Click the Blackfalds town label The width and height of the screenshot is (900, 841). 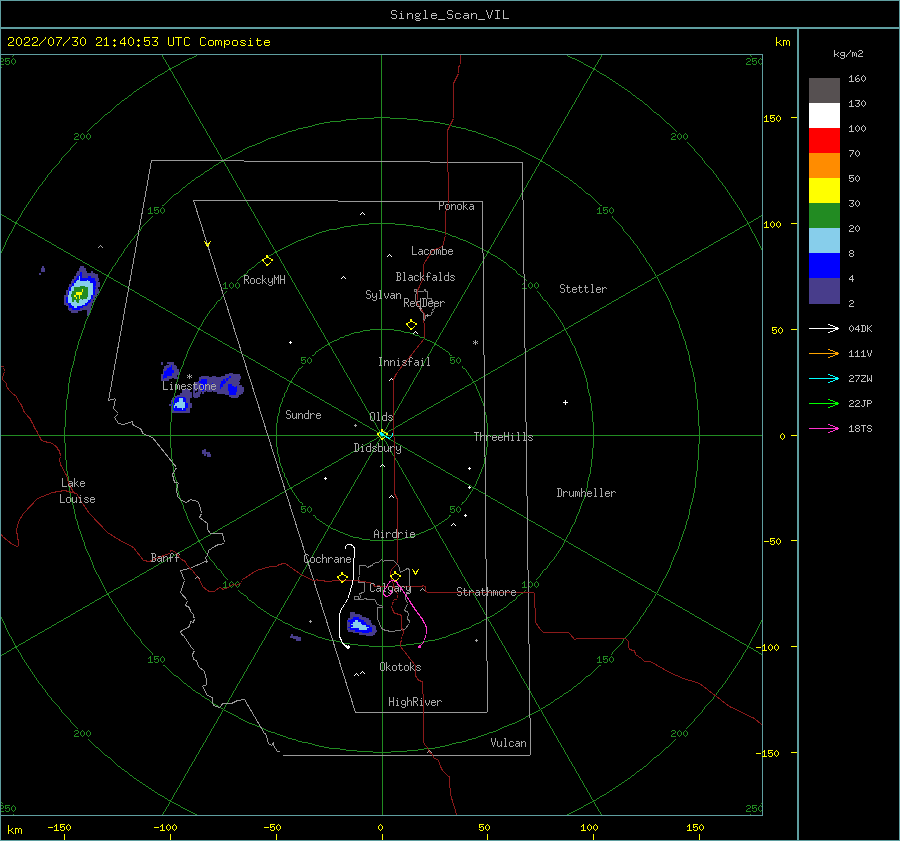(425, 277)
